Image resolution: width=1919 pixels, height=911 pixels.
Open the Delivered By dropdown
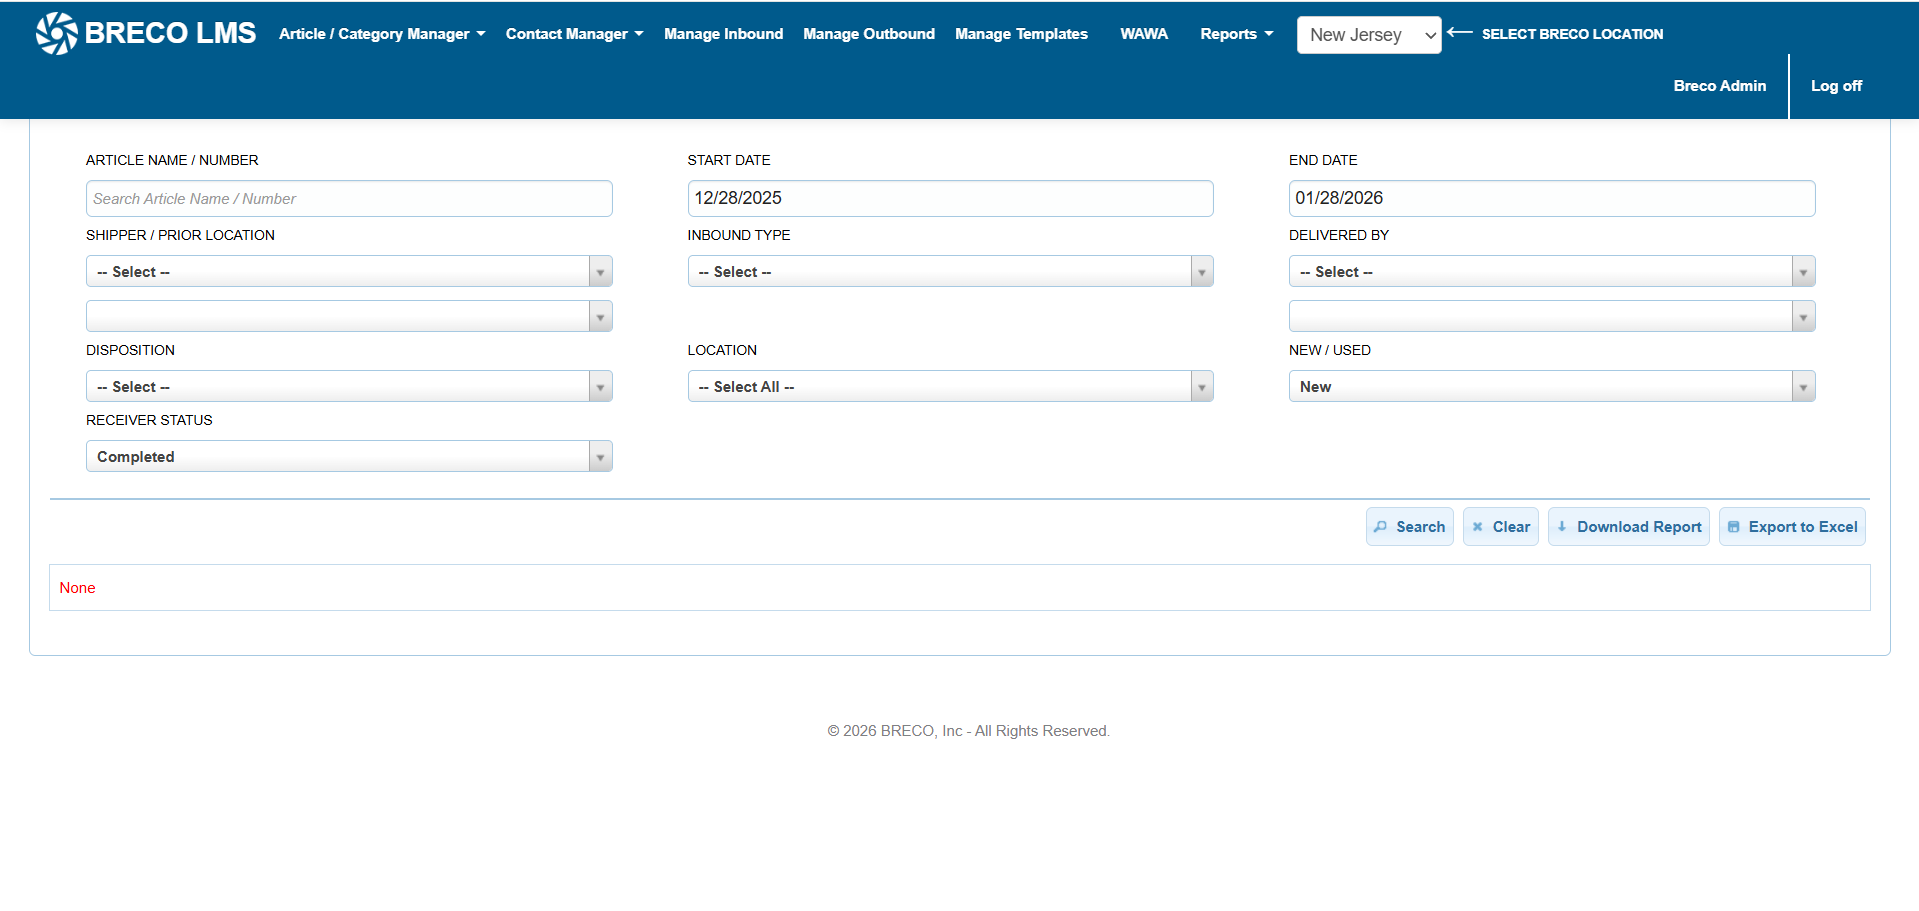coord(1551,272)
